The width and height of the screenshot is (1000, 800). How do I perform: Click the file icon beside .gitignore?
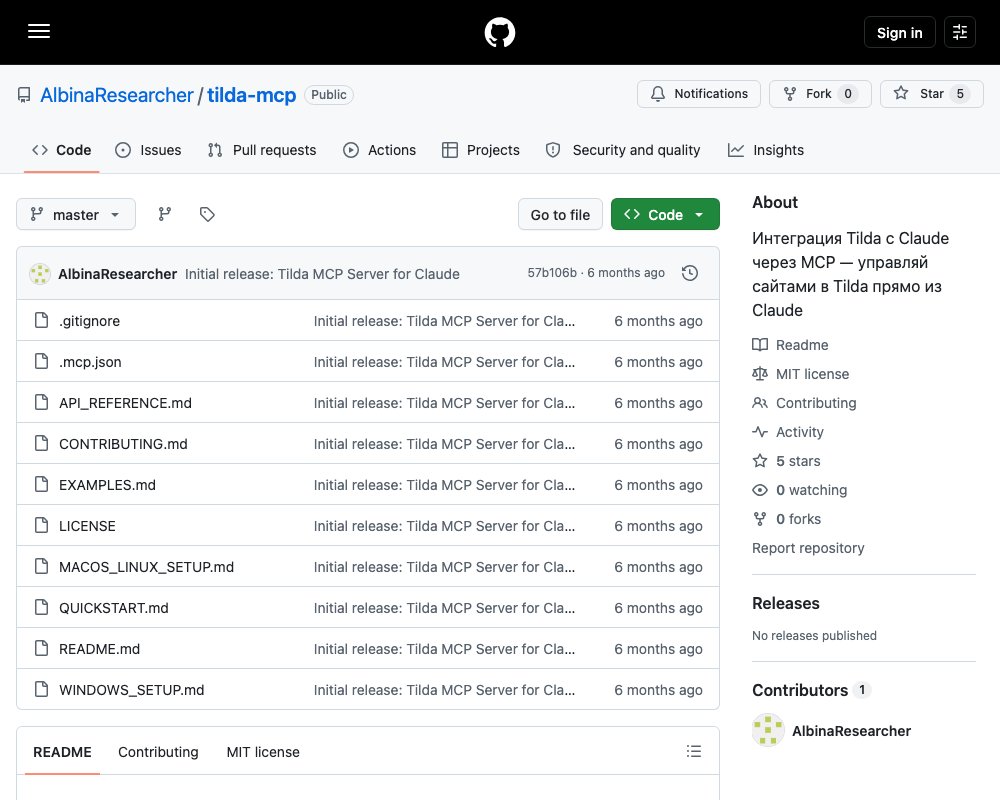(x=41, y=320)
